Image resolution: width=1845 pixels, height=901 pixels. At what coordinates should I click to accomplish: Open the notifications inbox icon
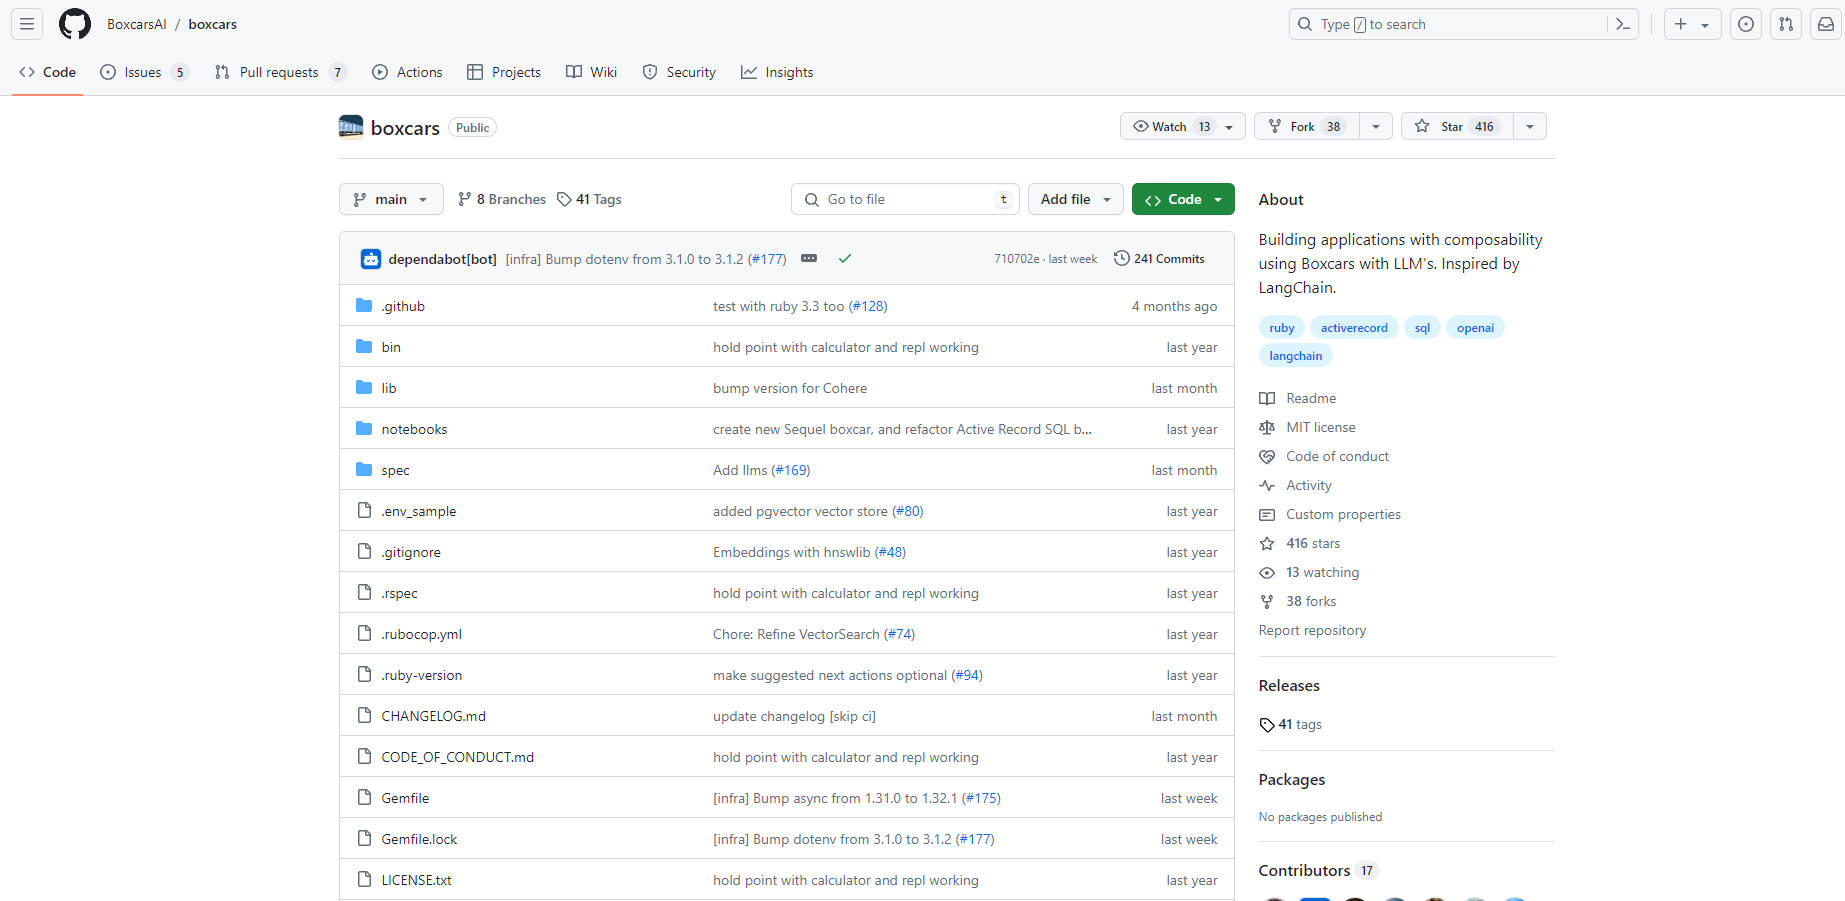point(1825,24)
